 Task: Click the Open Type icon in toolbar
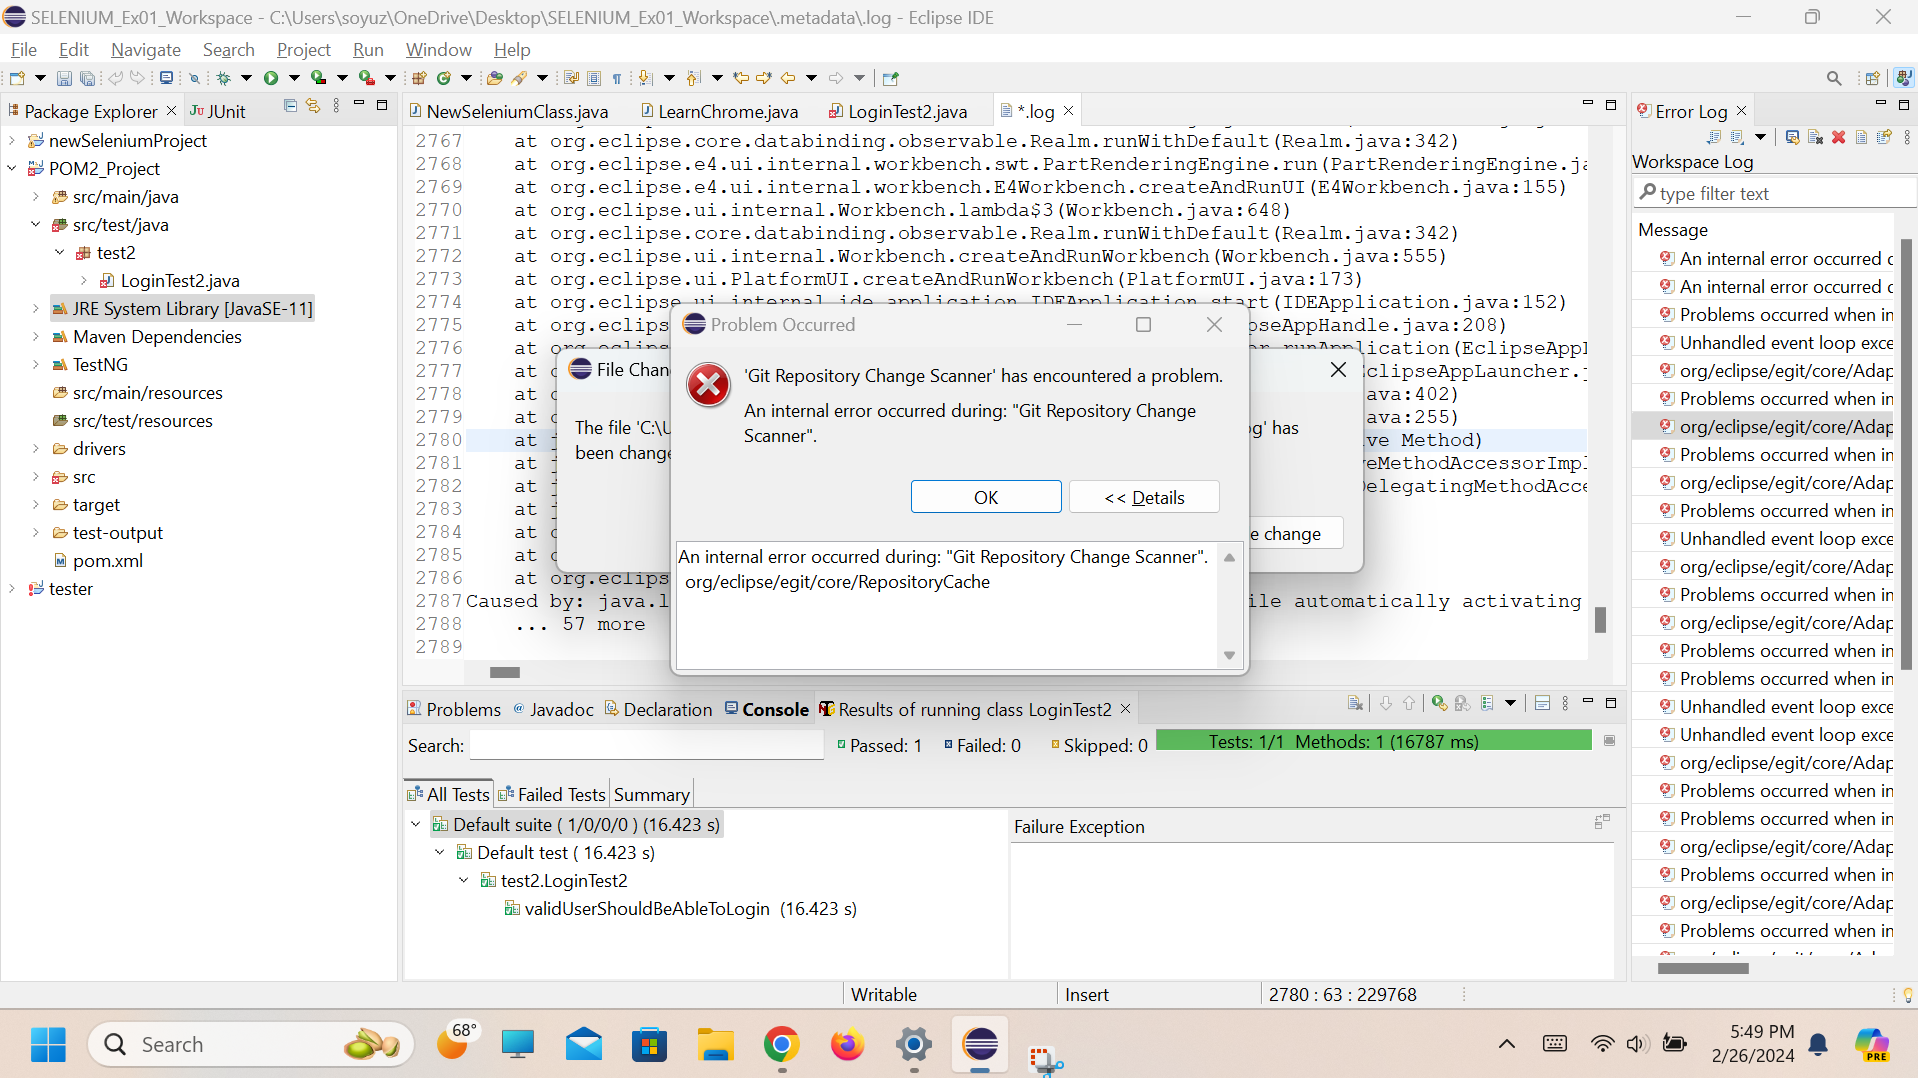tap(494, 78)
